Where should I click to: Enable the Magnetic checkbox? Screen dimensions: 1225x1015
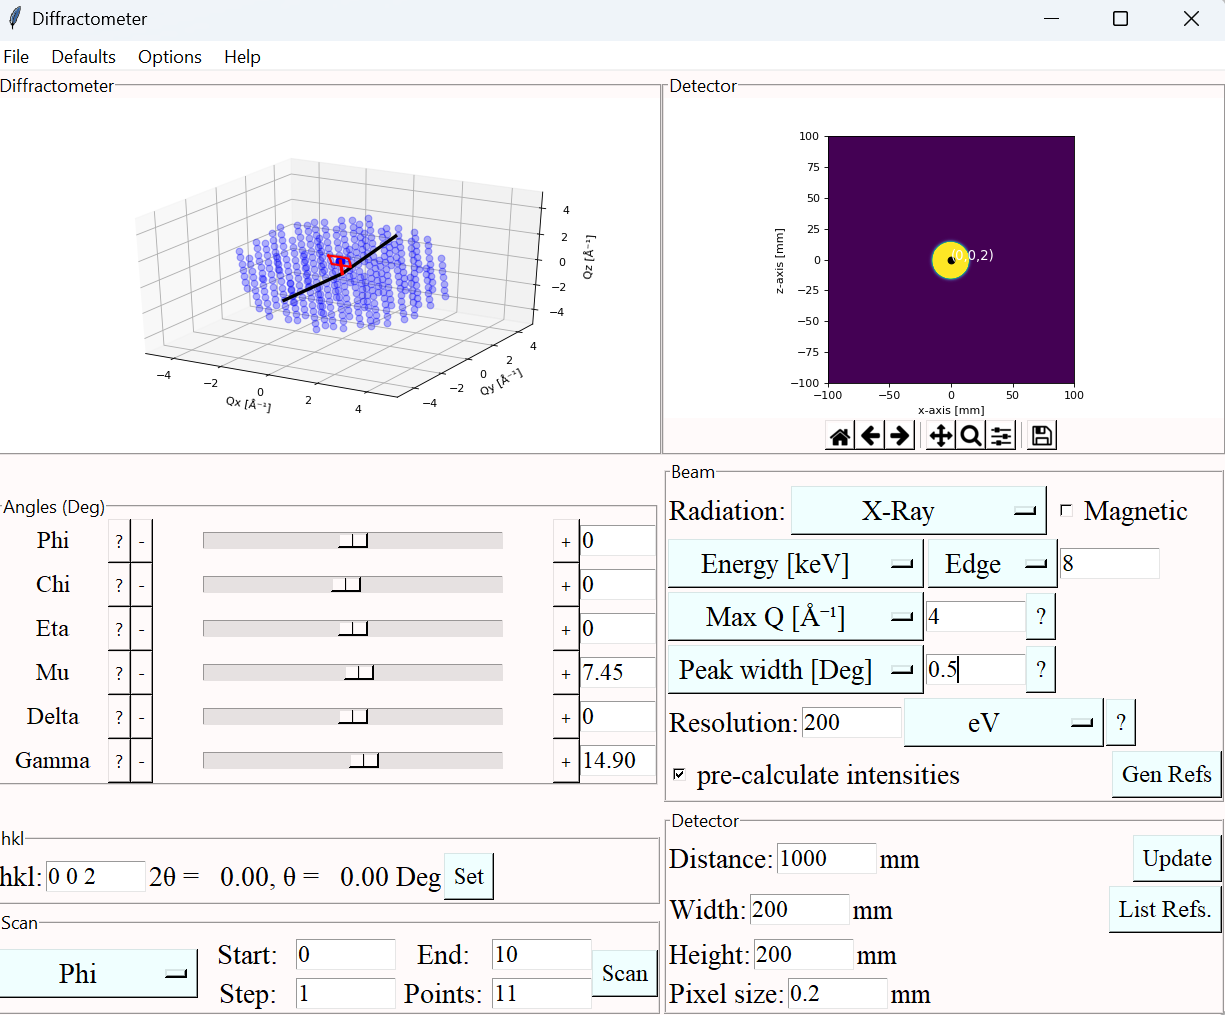click(x=1066, y=510)
